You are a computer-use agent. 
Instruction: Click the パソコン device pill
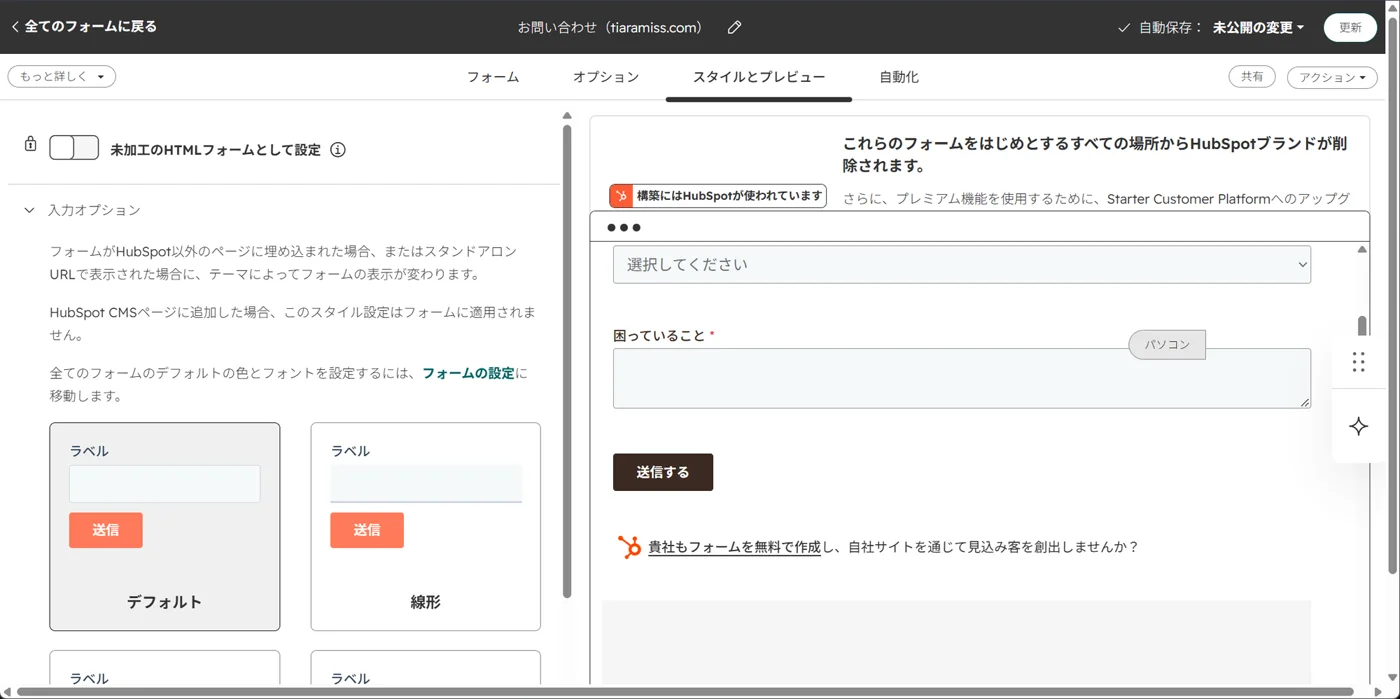click(1167, 344)
